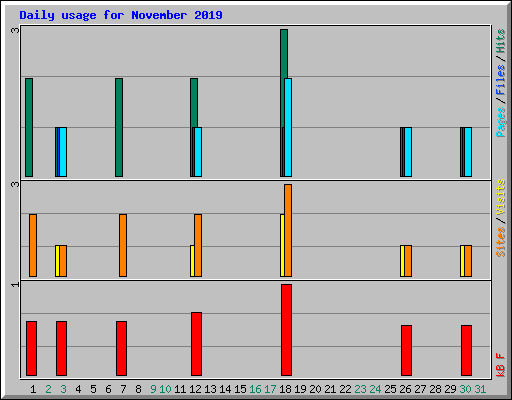Click the green day label "2" on the x-axis

[x=48, y=389]
